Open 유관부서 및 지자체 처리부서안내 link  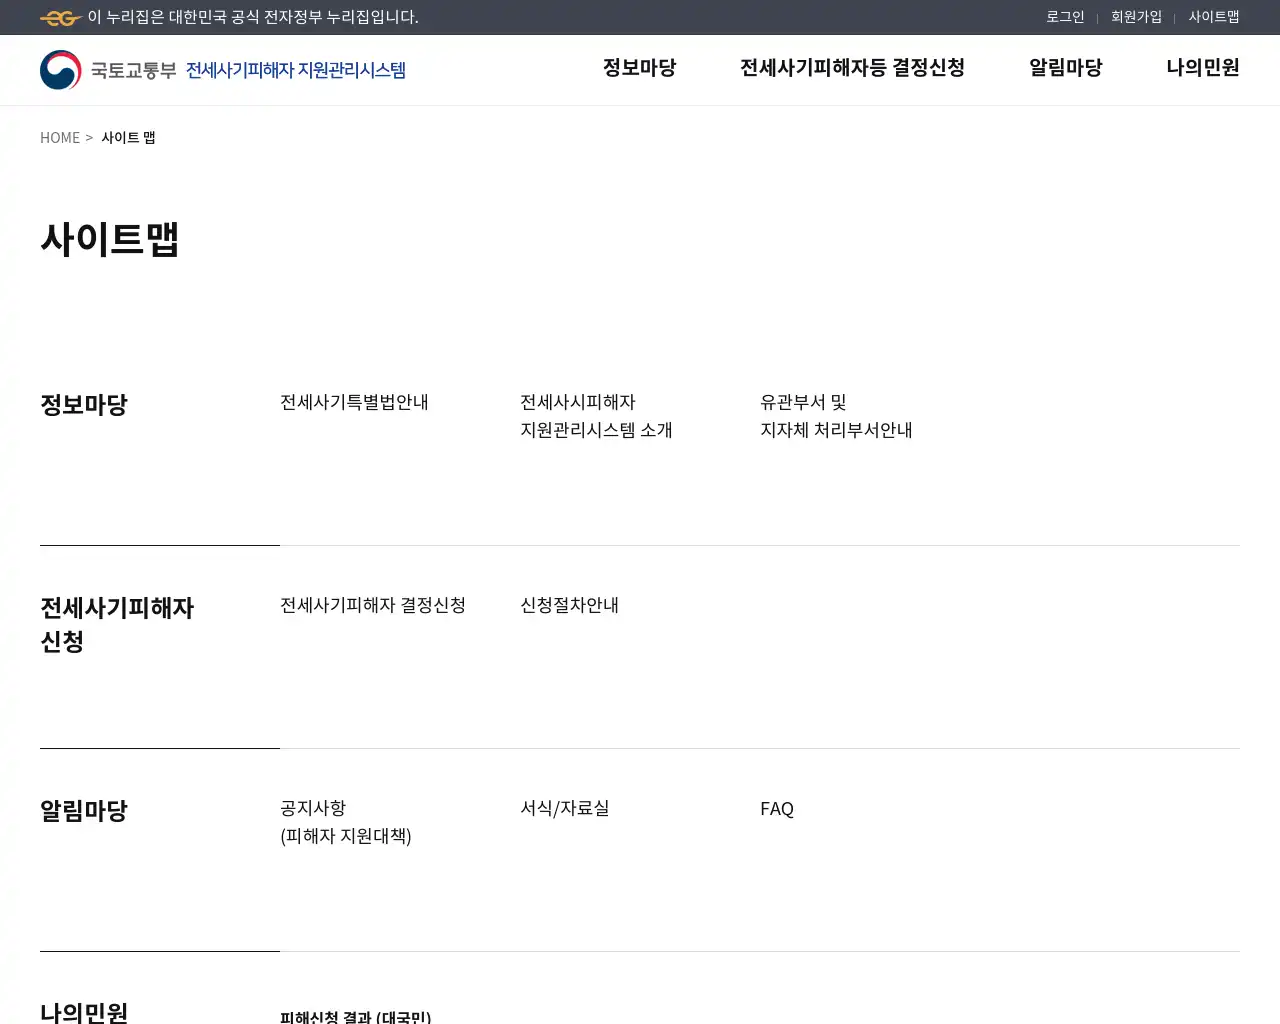pyautogui.click(x=836, y=416)
